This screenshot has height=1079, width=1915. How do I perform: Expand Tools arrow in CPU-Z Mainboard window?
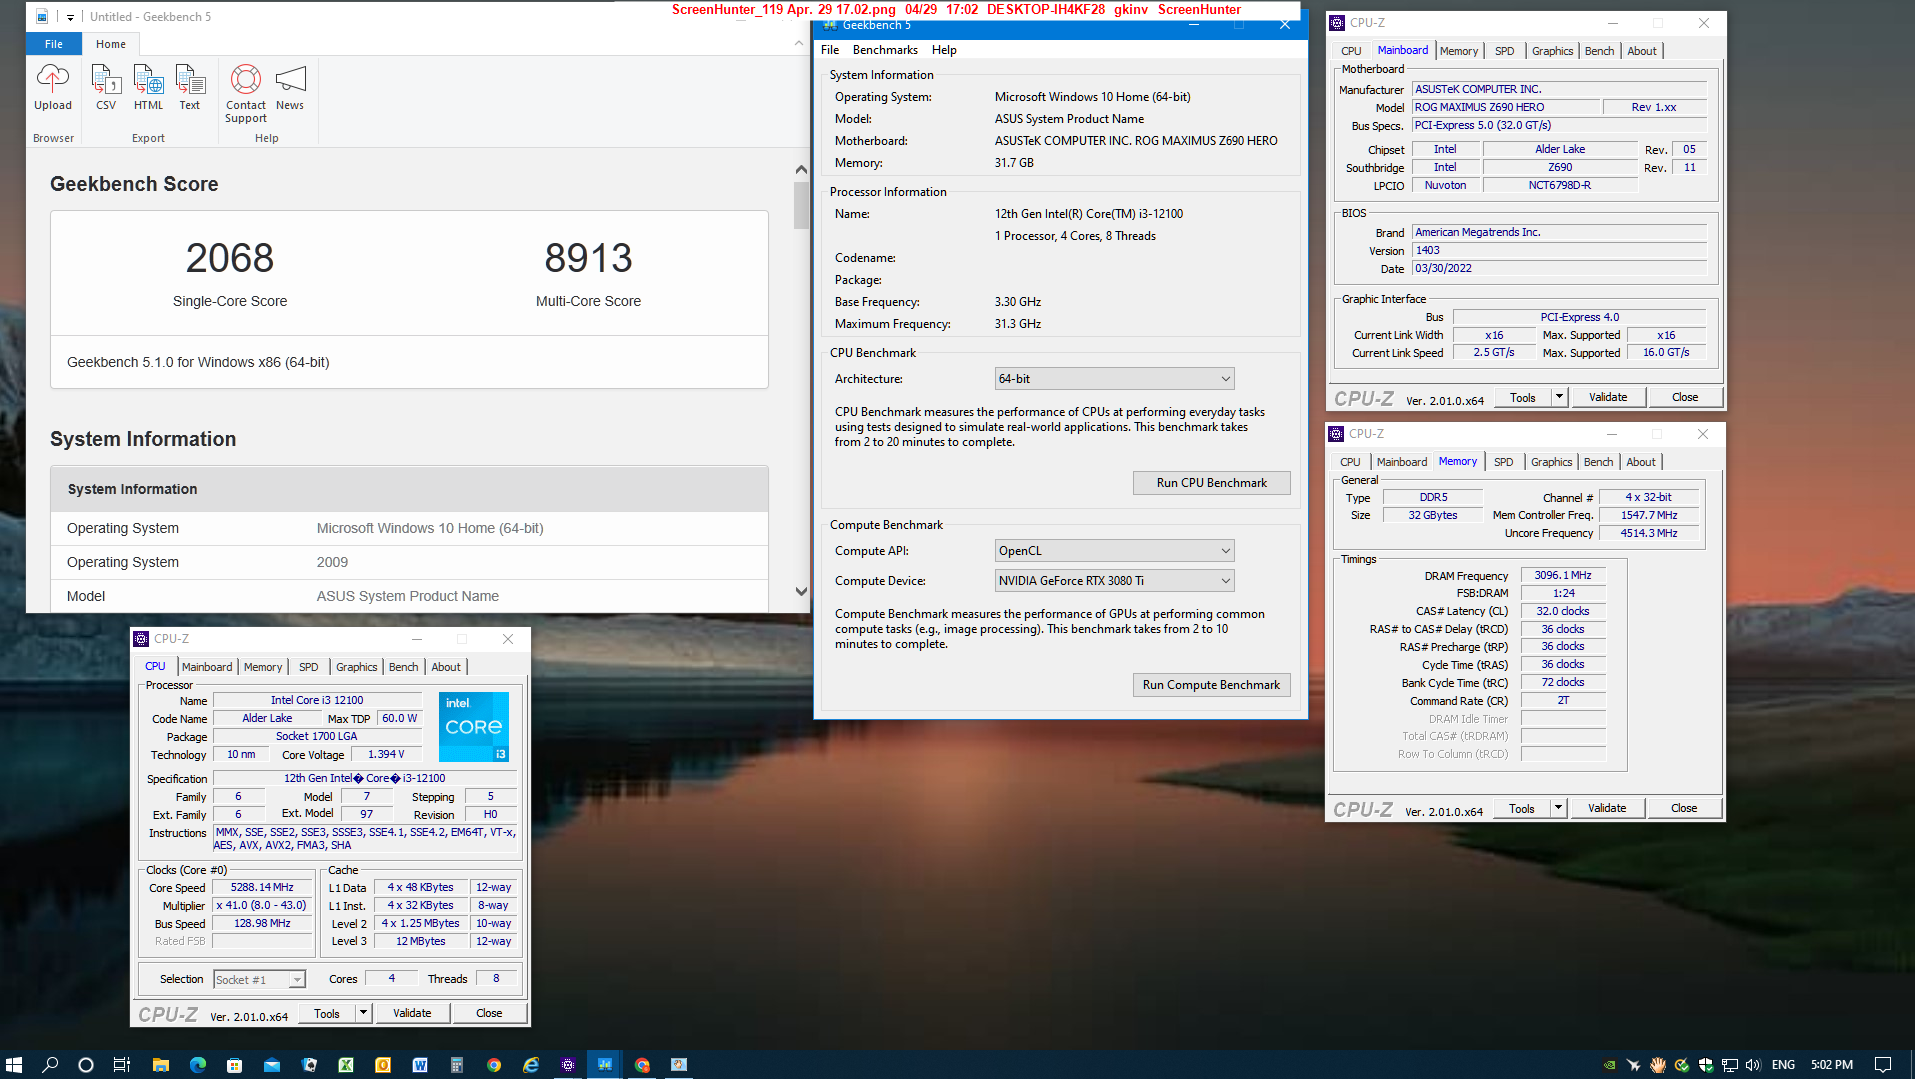coord(1558,397)
